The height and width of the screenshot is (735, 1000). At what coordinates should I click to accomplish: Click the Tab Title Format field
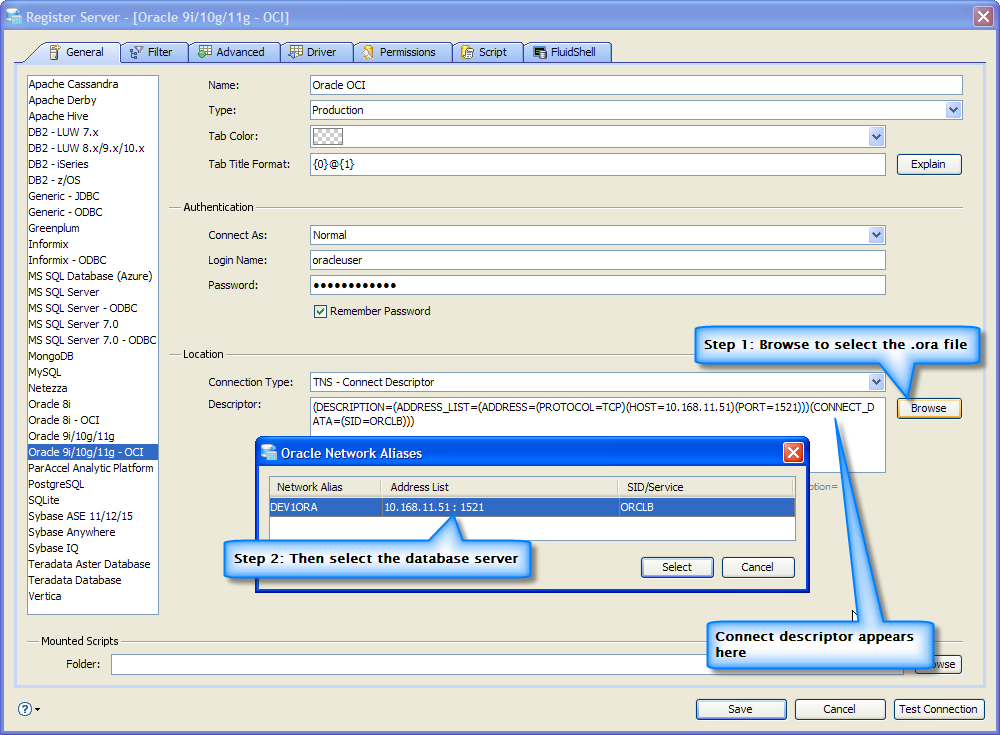(598, 164)
